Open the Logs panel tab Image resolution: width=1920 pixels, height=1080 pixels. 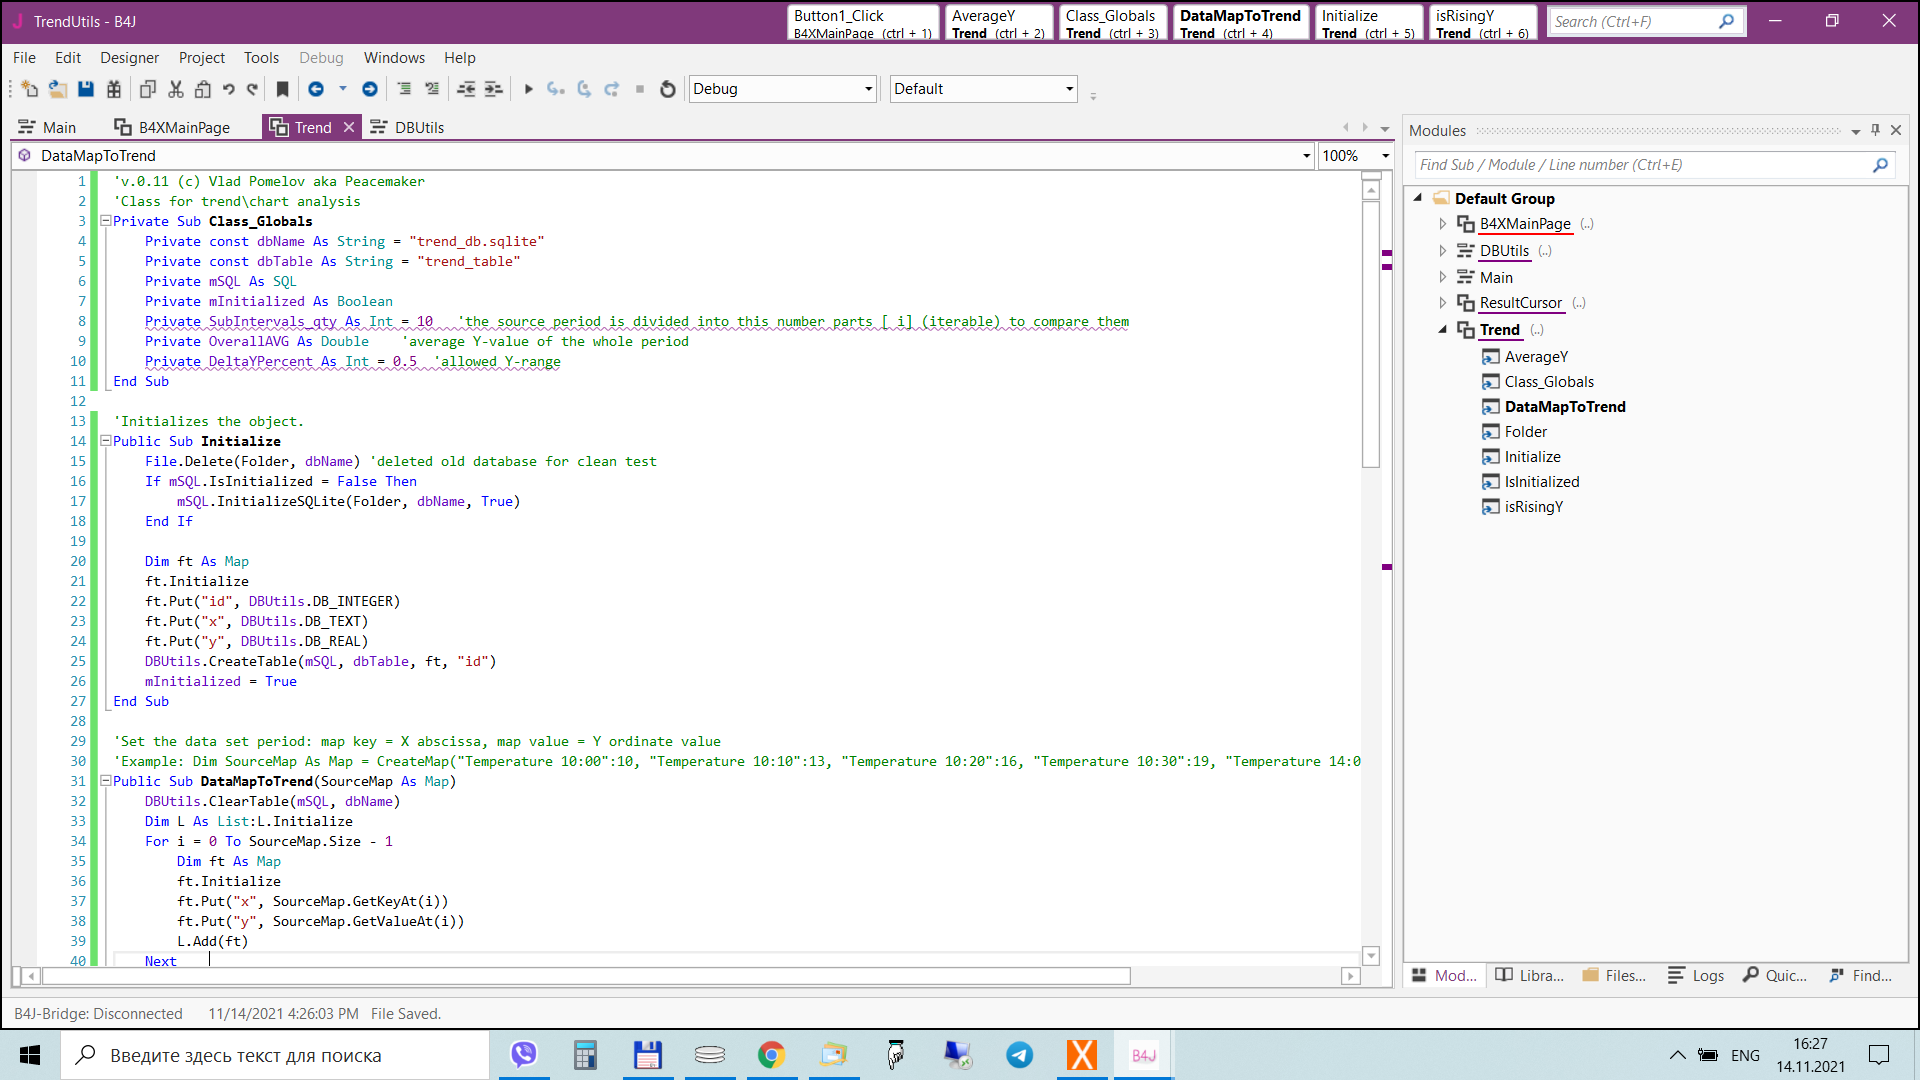click(x=1697, y=975)
